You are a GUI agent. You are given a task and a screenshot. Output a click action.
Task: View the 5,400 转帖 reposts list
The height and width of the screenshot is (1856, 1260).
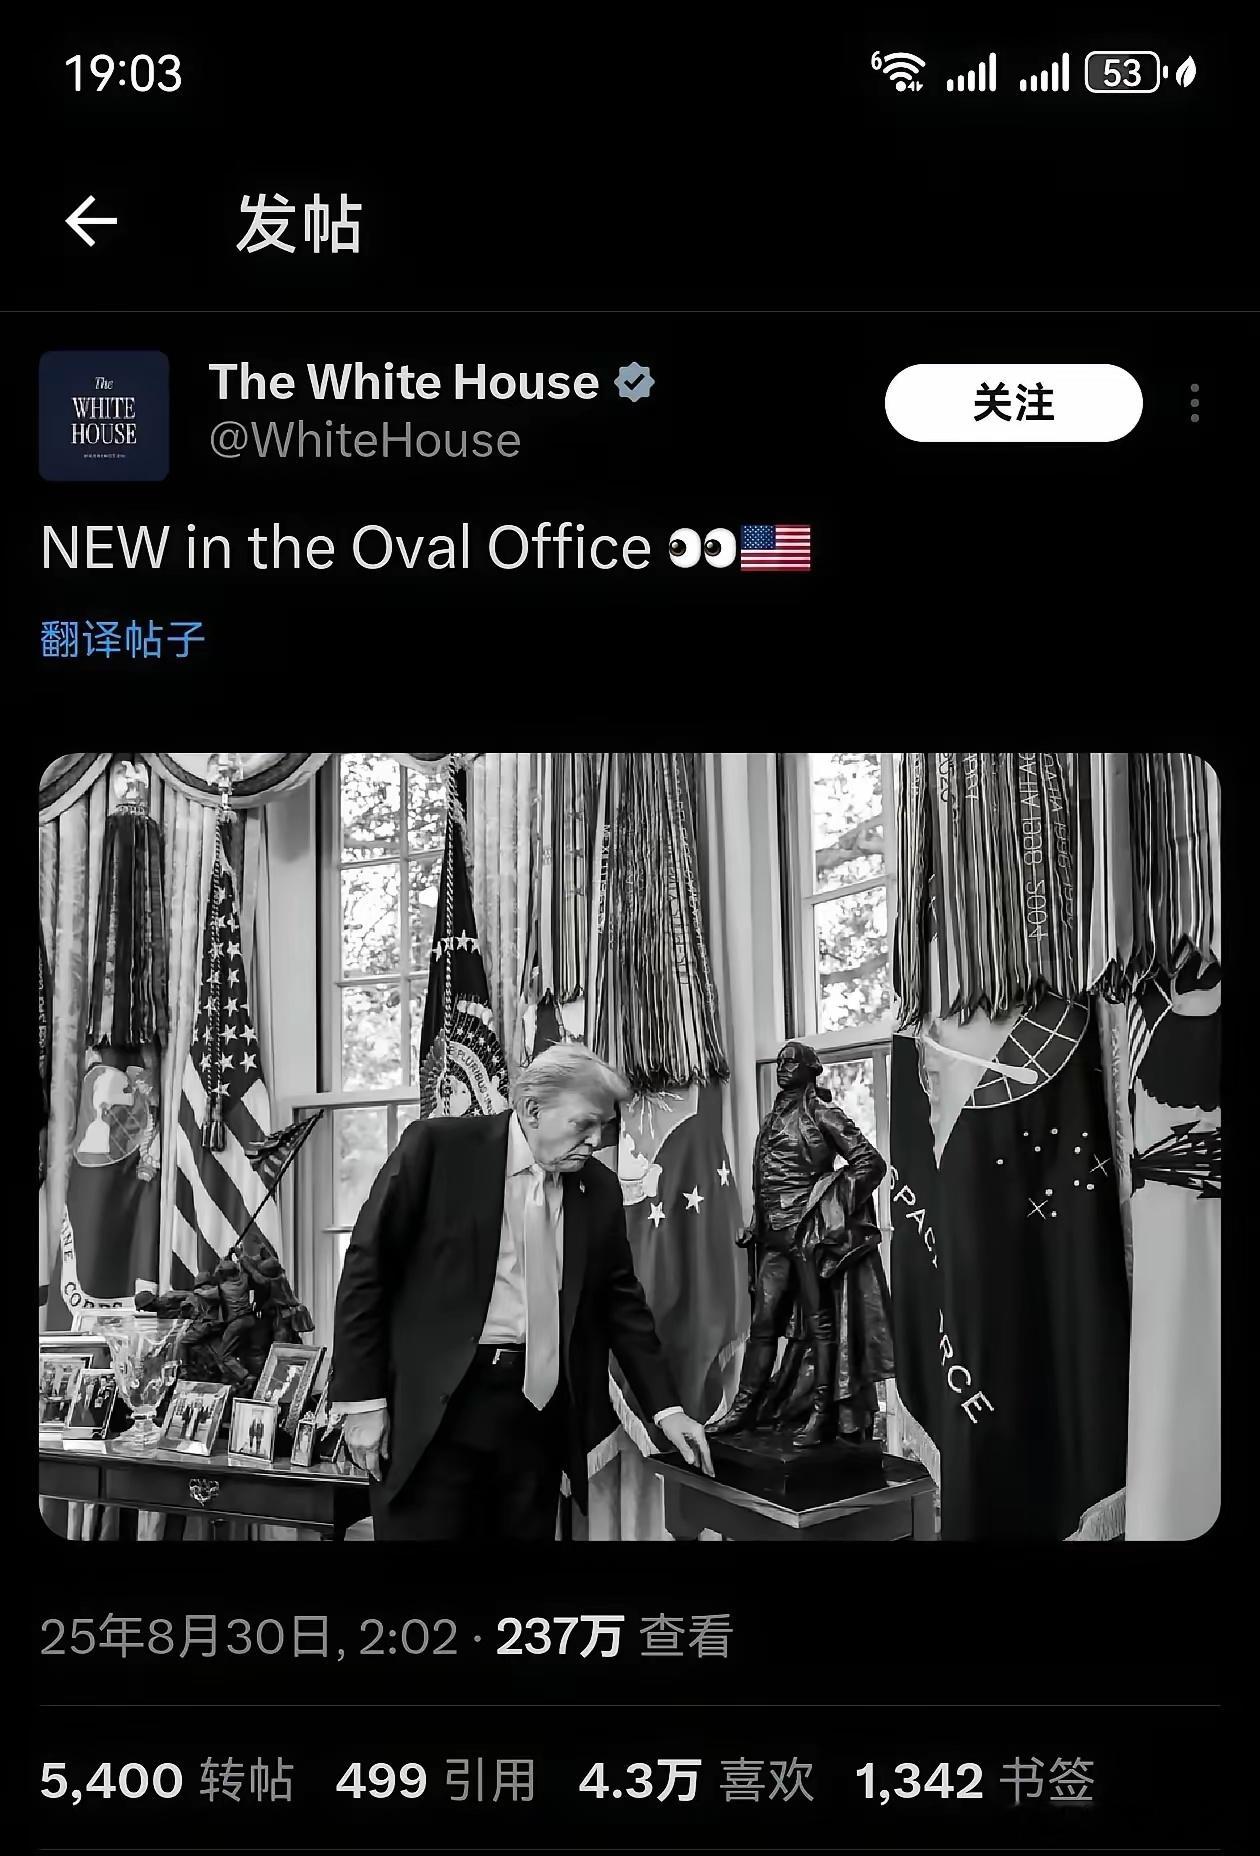coord(167,1781)
